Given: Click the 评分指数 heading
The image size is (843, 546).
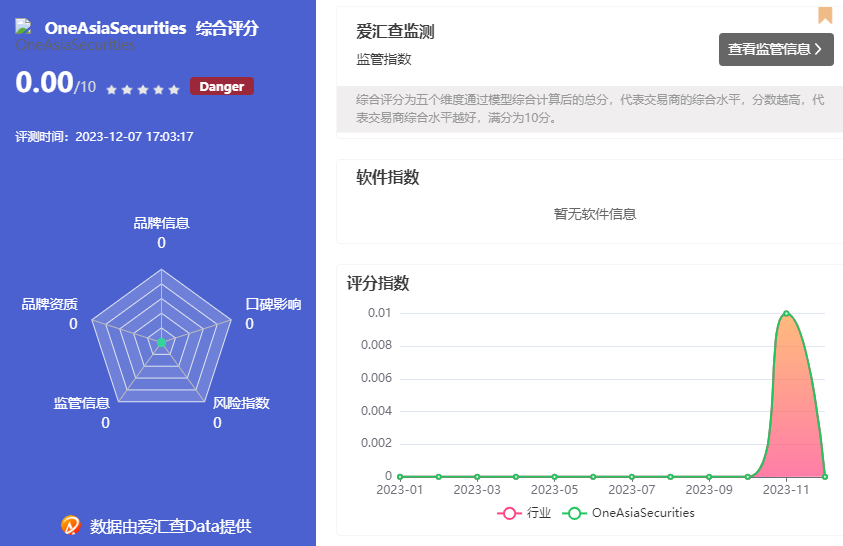Looking at the screenshot, I should click(378, 283).
